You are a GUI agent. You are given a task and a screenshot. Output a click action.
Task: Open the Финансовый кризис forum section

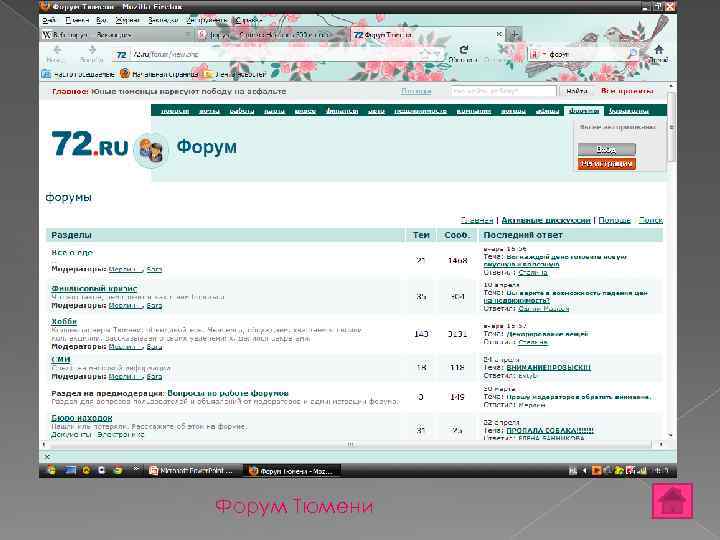(94, 288)
